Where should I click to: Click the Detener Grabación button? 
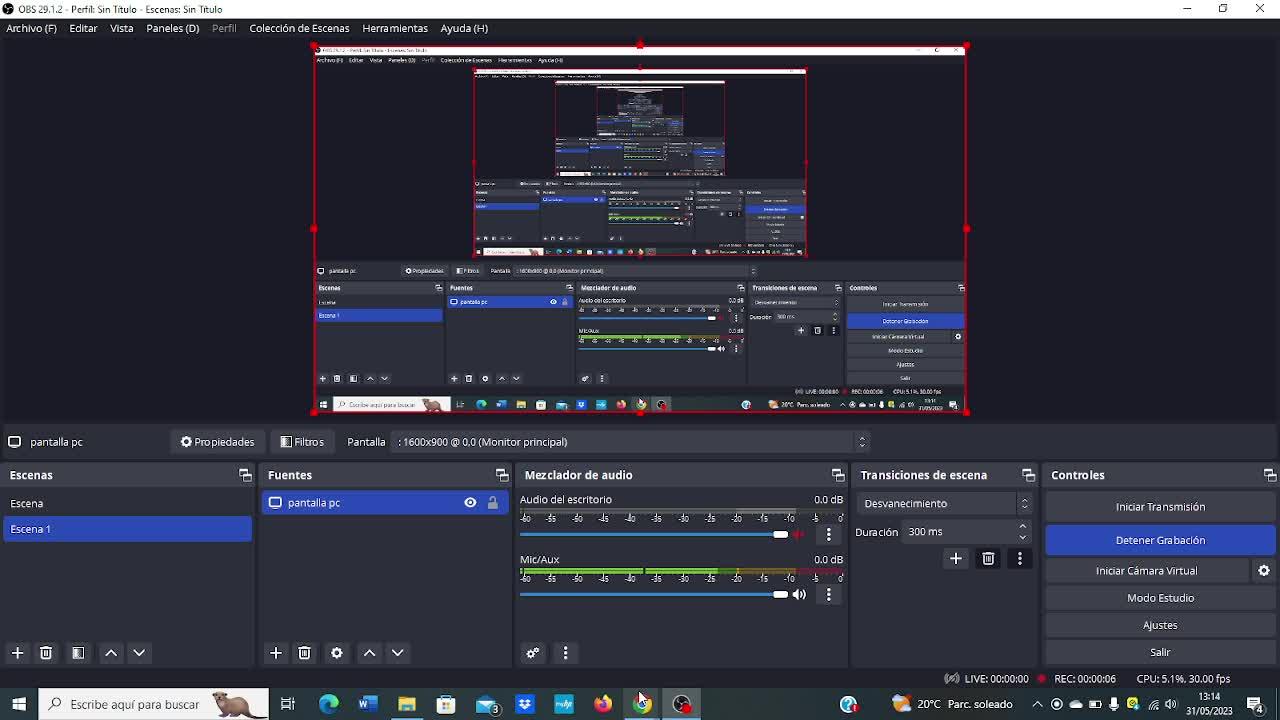pos(1160,540)
